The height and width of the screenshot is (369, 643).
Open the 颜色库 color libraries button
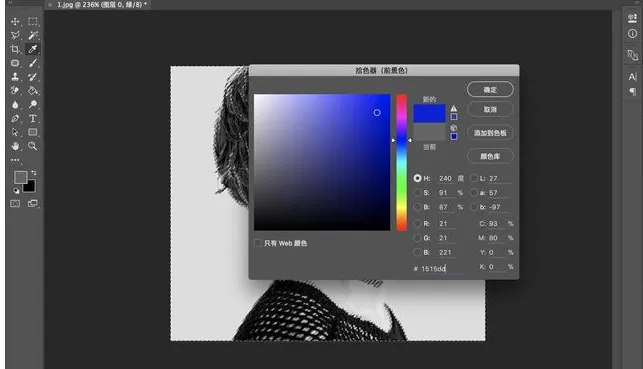(x=490, y=156)
